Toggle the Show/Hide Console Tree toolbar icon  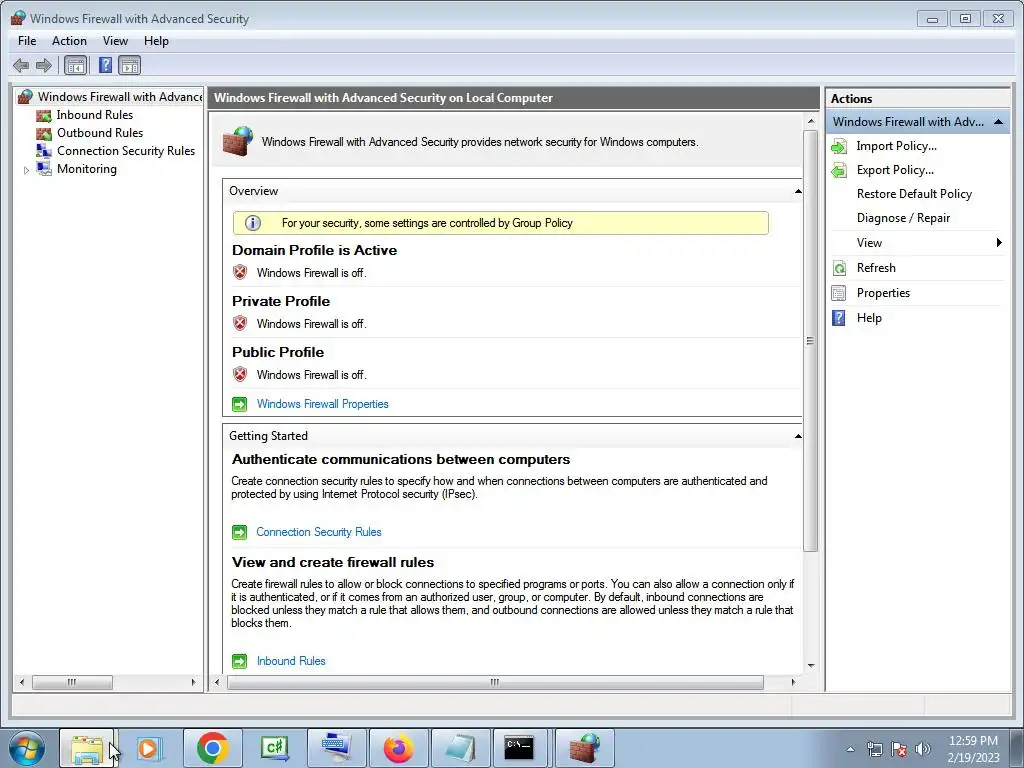click(x=76, y=65)
